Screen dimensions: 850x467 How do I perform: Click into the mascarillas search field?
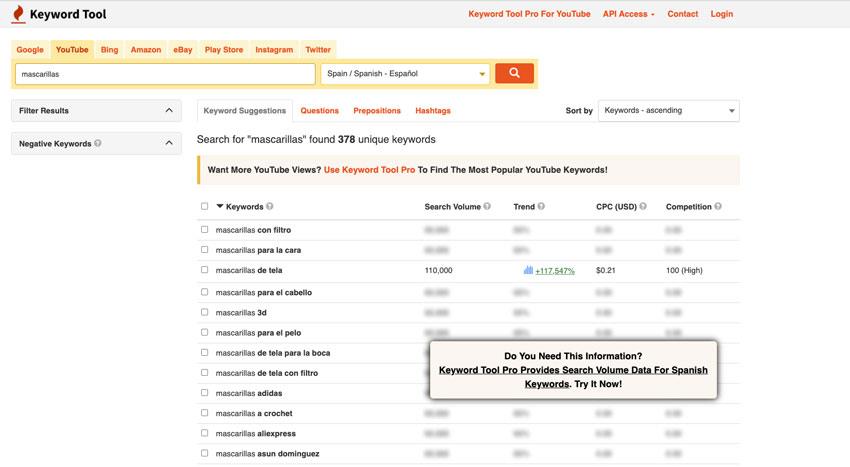tap(165, 74)
